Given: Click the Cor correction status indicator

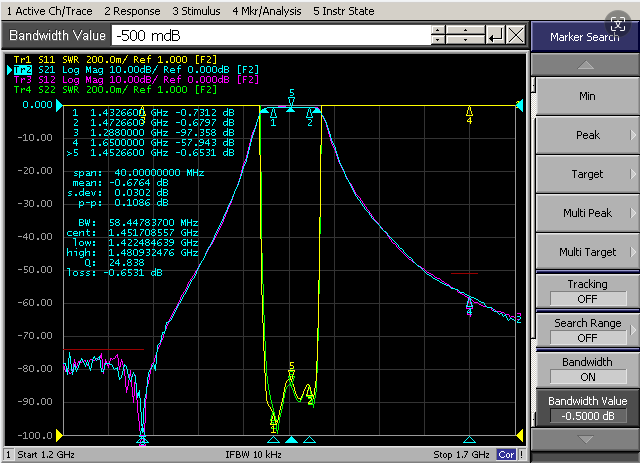Looking at the screenshot, I should [x=507, y=455].
